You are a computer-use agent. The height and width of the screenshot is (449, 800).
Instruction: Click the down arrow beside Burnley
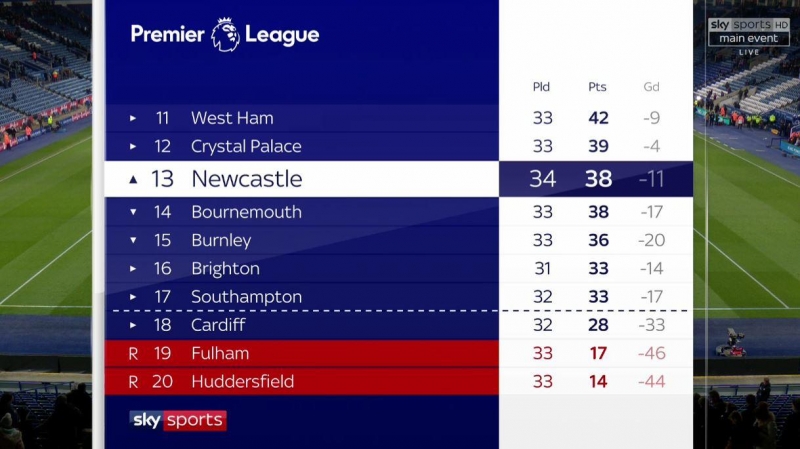point(133,240)
